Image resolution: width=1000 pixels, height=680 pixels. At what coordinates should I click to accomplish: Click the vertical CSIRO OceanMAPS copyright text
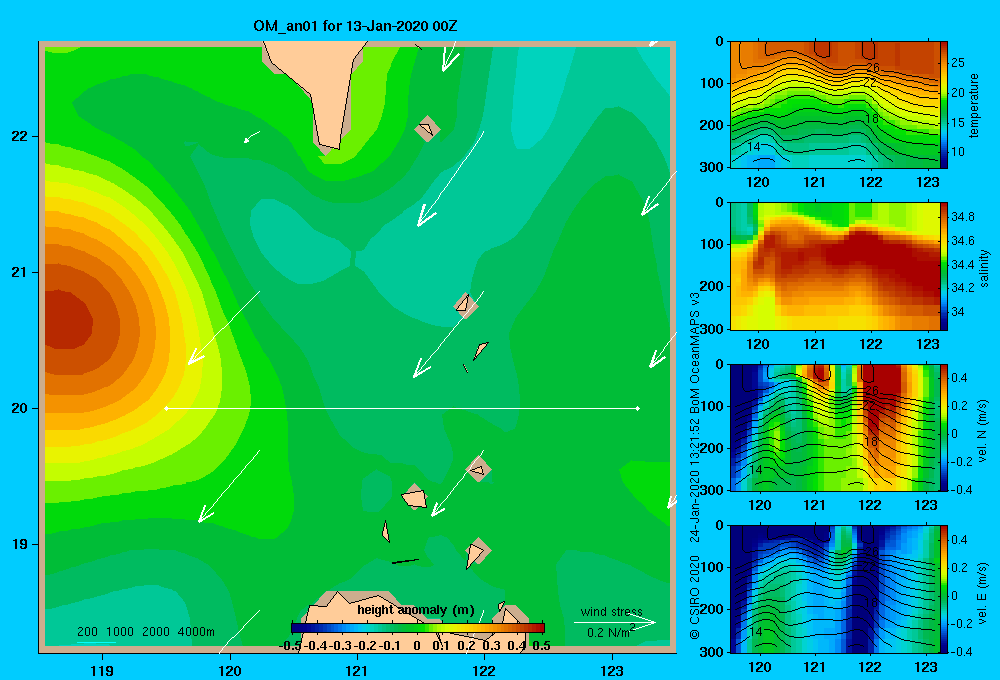[x=695, y=466]
